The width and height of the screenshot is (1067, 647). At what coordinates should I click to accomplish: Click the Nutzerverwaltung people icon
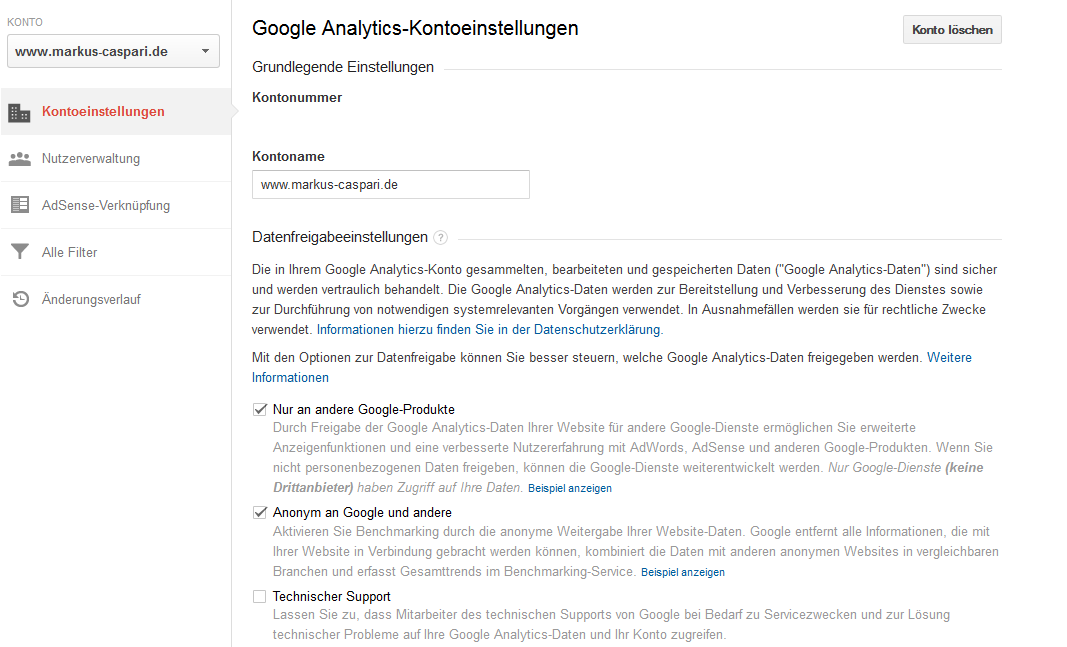(x=19, y=158)
